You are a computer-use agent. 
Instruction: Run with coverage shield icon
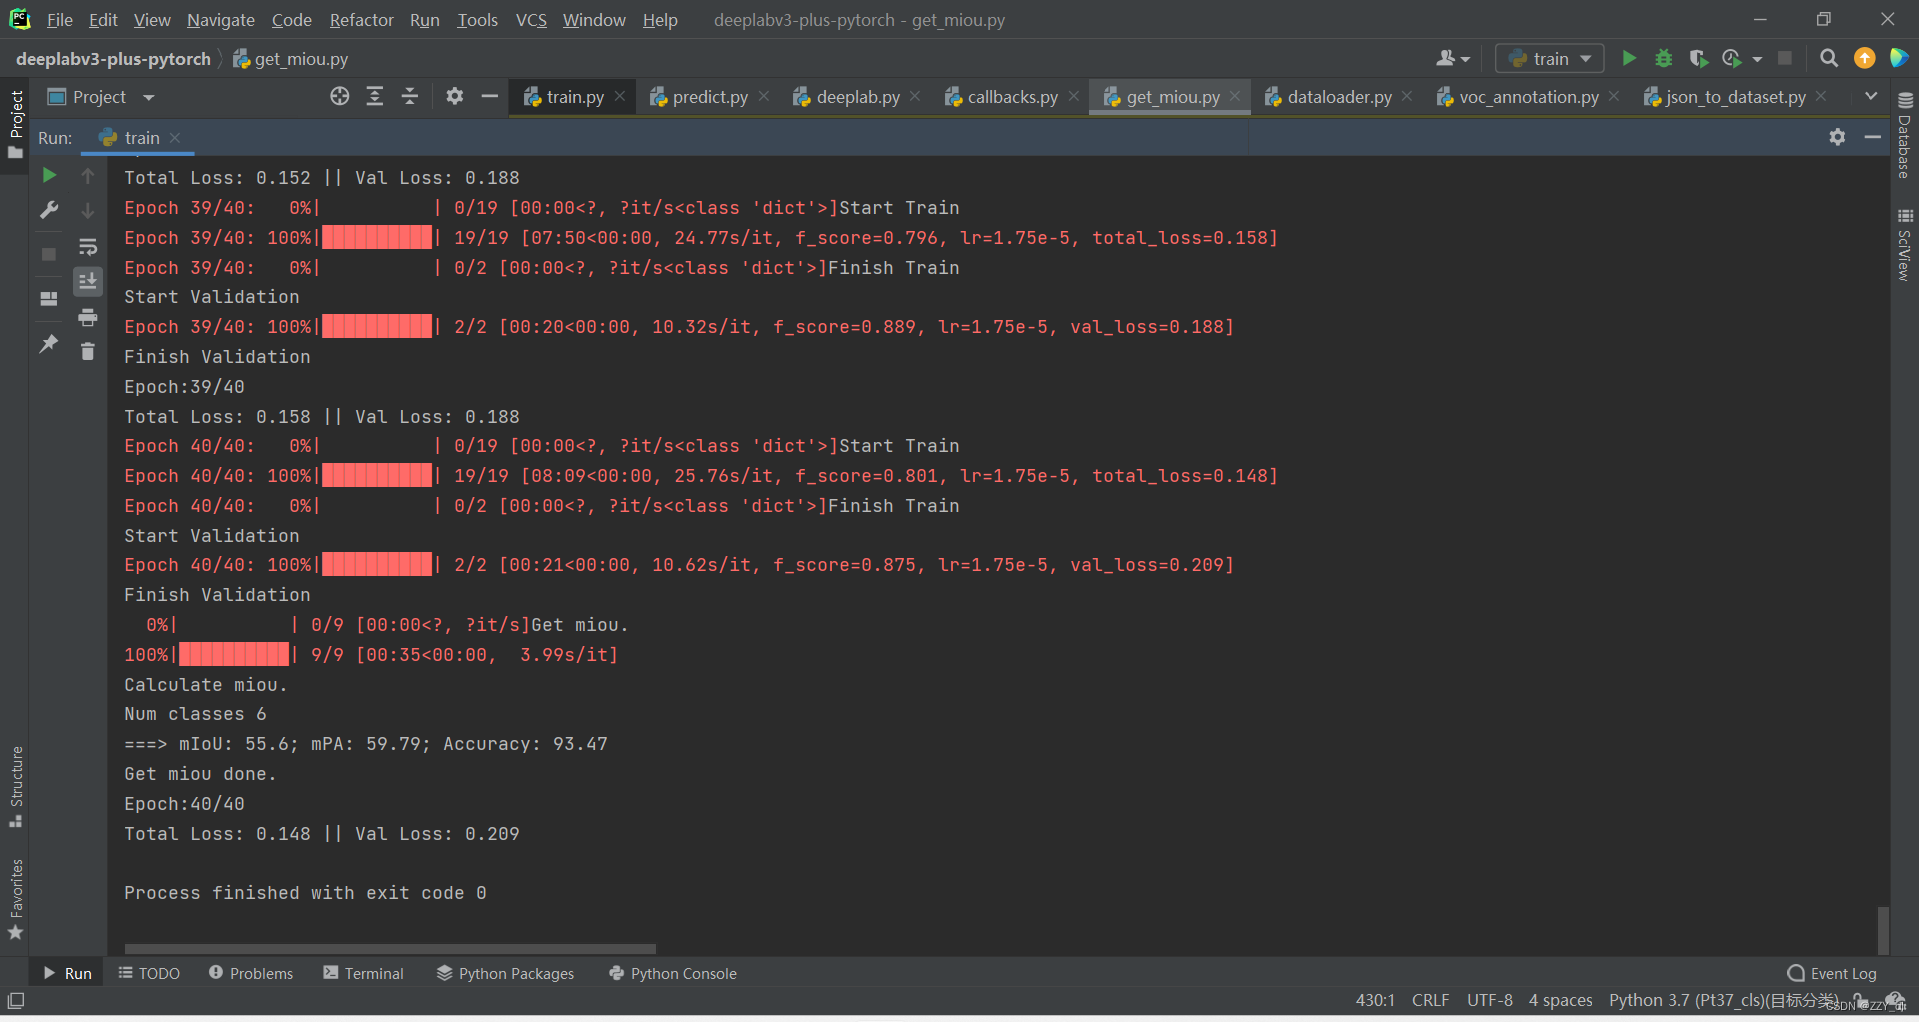1698,58
